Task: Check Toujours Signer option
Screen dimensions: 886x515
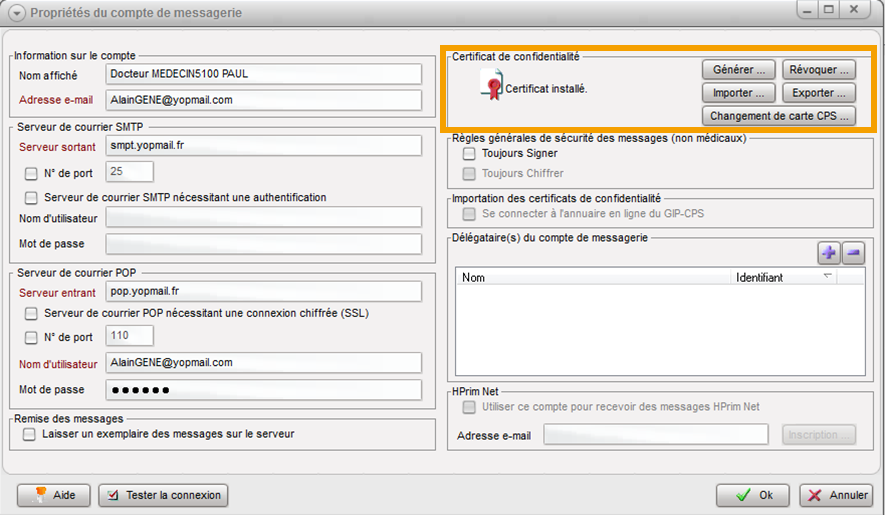Action: 469,154
